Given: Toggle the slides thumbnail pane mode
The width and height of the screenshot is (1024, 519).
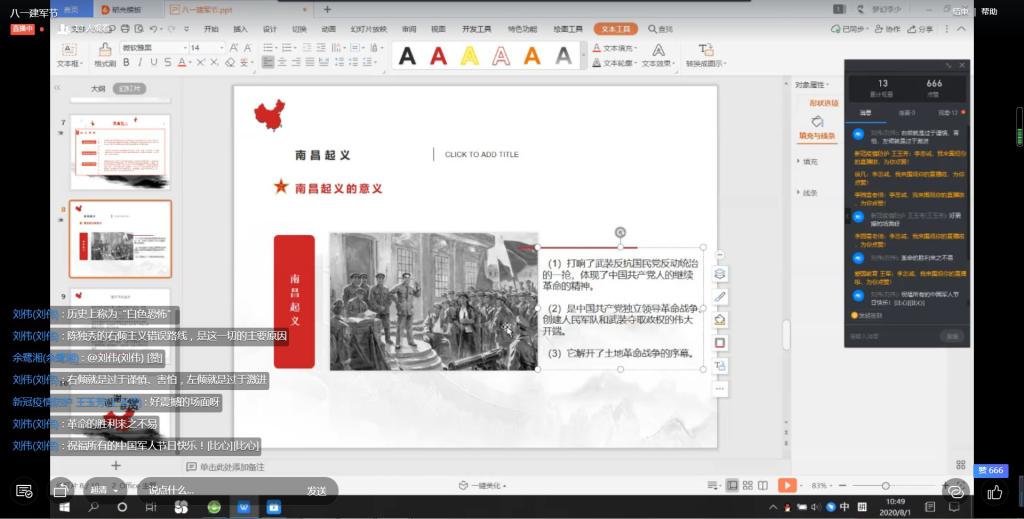Looking at the screenshot, I should pos(129,88).
